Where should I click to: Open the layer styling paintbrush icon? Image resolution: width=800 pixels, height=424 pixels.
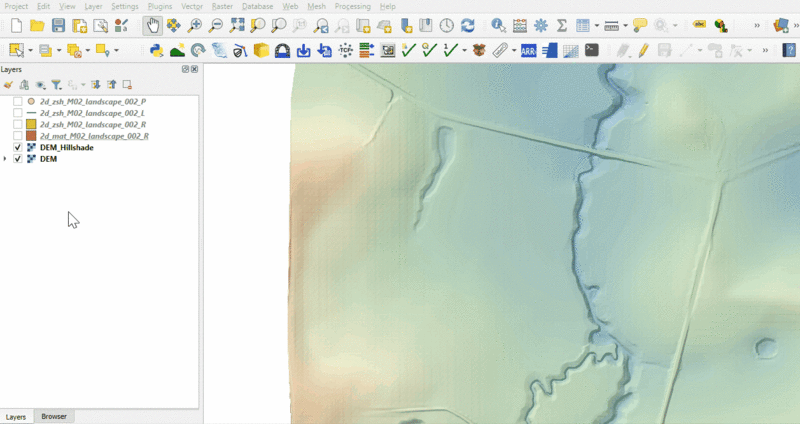pyautogui.click(x=8, y=85)
